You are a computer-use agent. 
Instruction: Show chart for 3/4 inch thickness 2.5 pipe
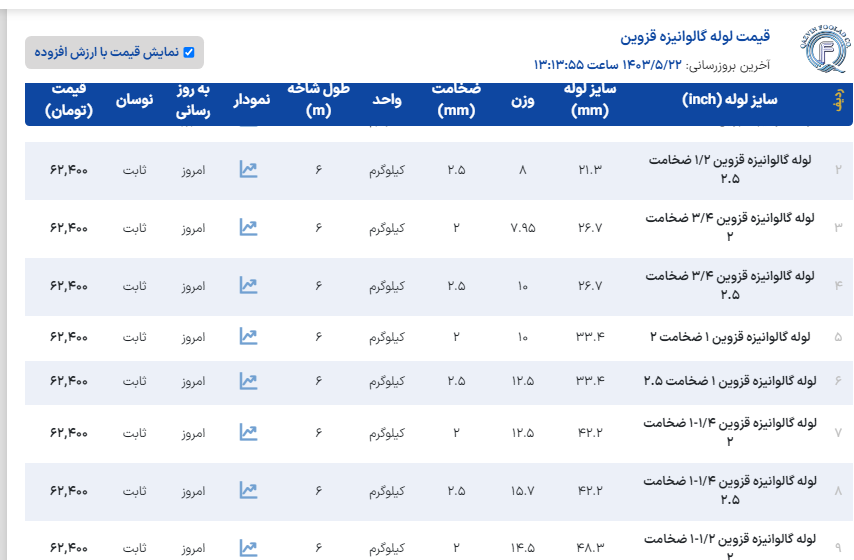(248, 286)
